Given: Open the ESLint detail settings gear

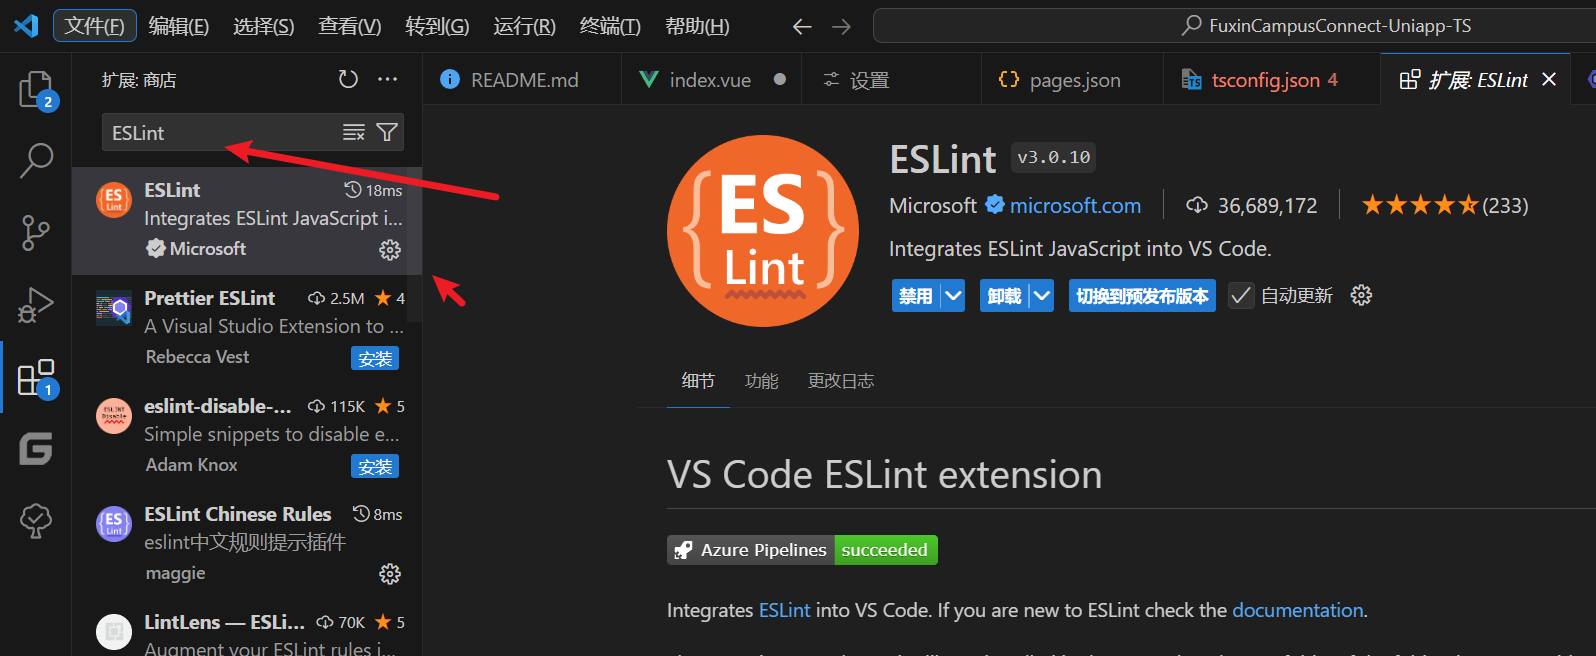Looking at the screenshot, I should pyautogui.click(x=1361, y=295).
